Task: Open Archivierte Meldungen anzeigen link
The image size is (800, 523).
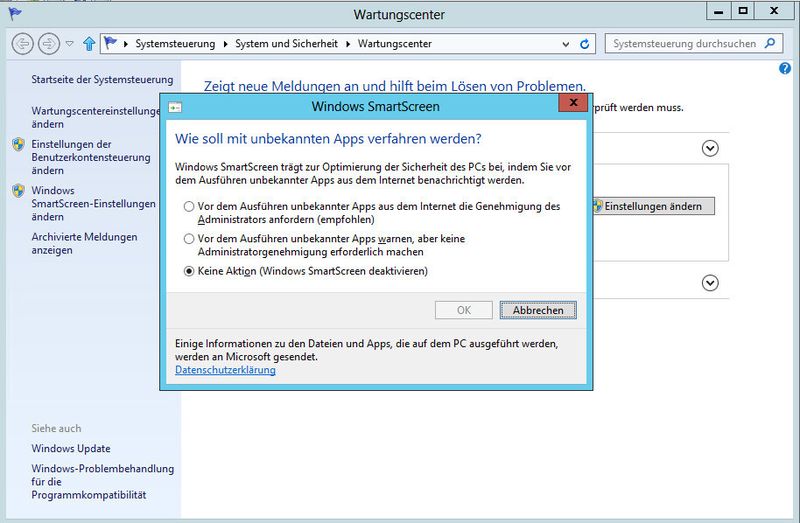Action: pyautogui.click(x=84, y=243)
